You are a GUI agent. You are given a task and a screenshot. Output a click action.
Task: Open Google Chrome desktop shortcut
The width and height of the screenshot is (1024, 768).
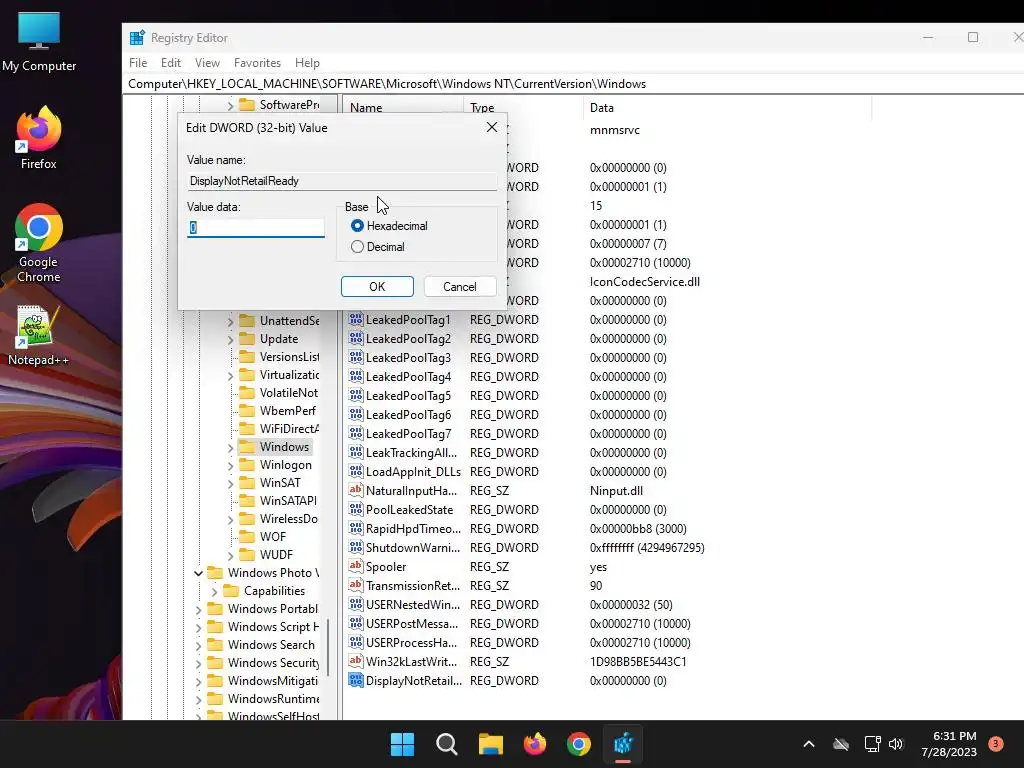pos(39,243)
